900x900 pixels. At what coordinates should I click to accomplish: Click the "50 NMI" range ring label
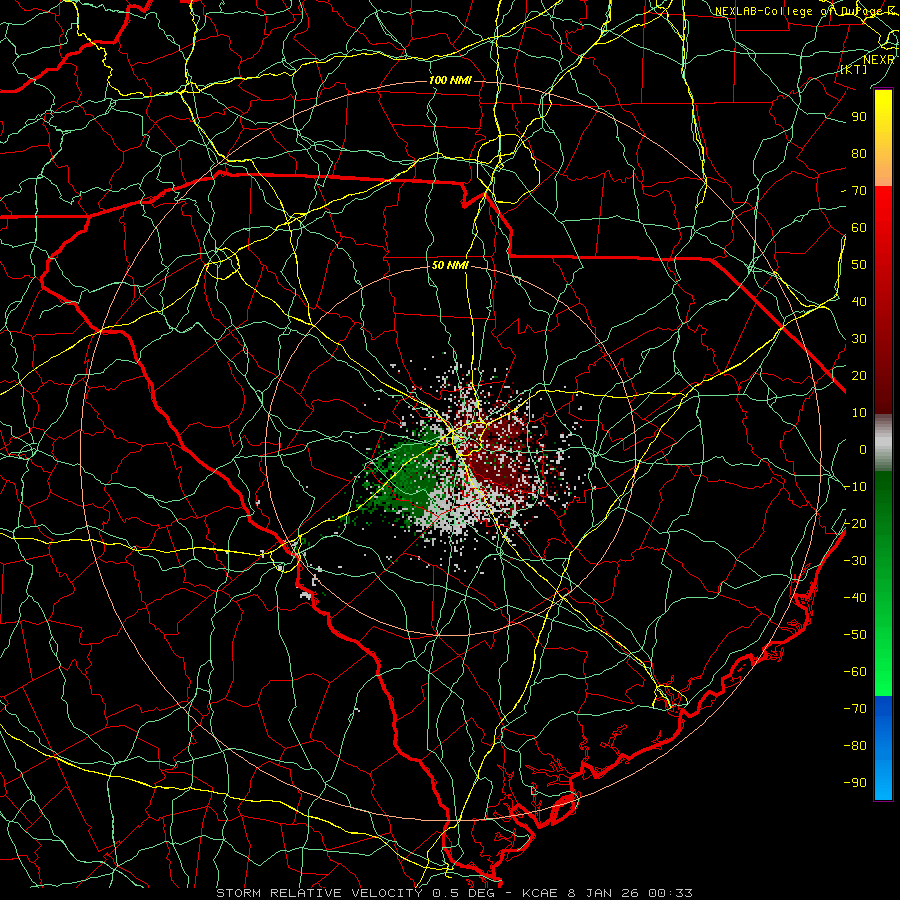coord(451,265)
